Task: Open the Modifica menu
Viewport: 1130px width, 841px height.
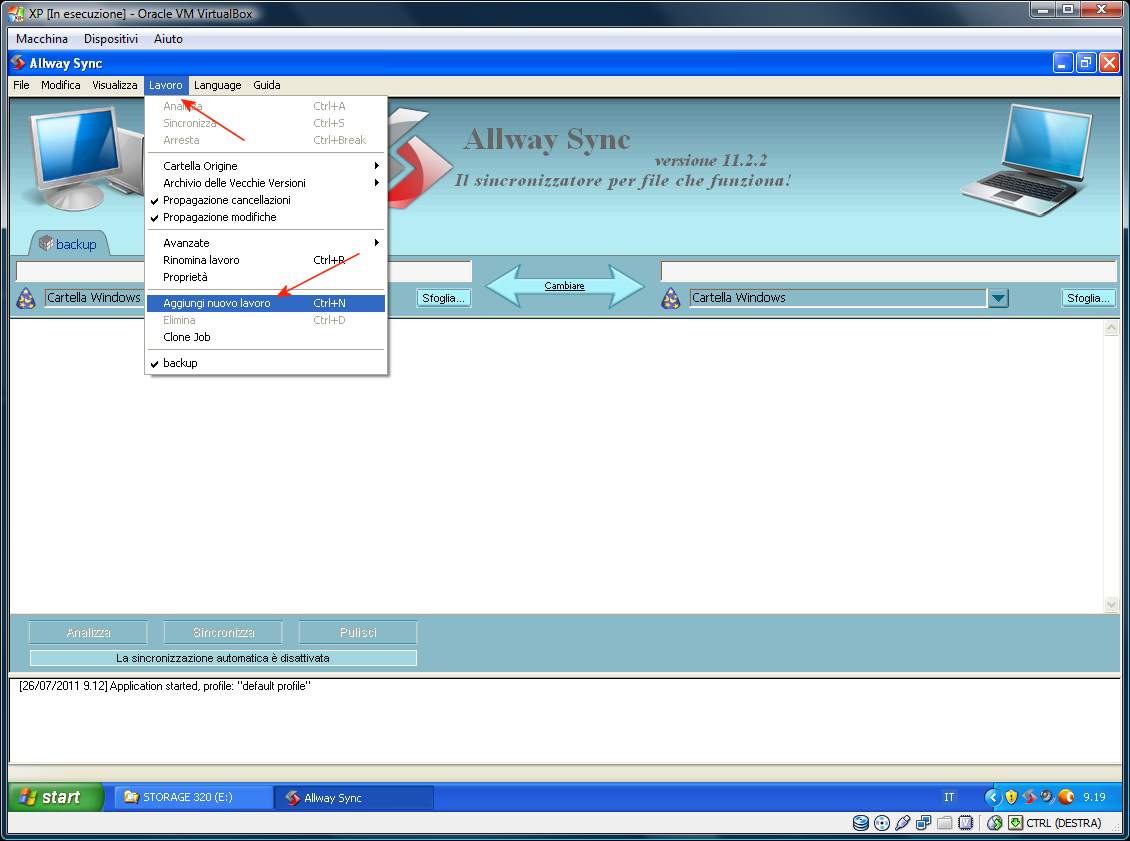Action: pos(61,85)
